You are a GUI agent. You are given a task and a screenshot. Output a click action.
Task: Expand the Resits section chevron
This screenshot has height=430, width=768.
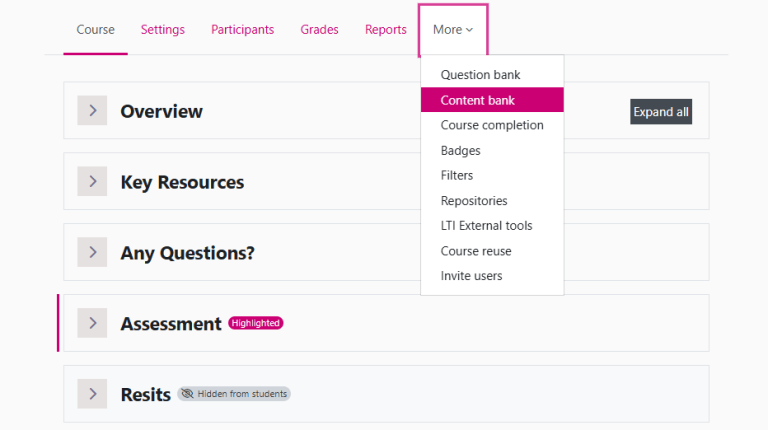point(92,394)
